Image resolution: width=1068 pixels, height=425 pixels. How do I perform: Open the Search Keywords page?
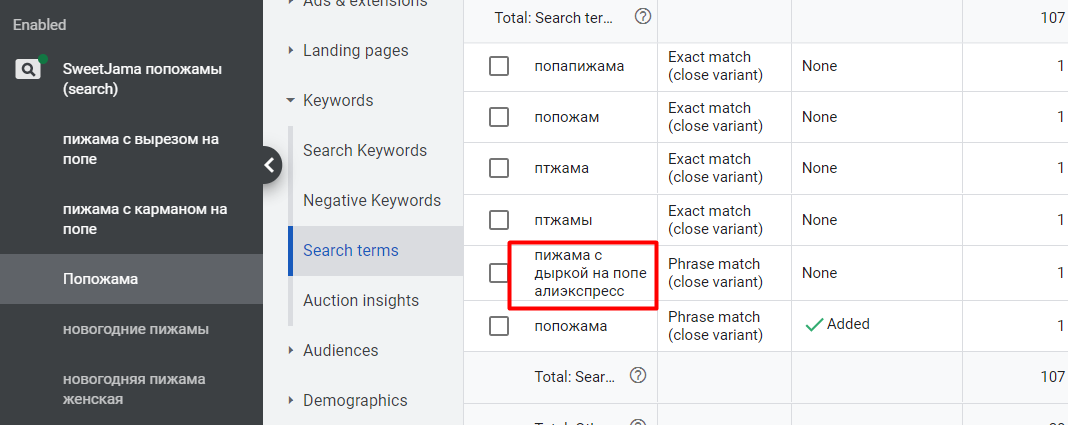(x=365, y=150)
